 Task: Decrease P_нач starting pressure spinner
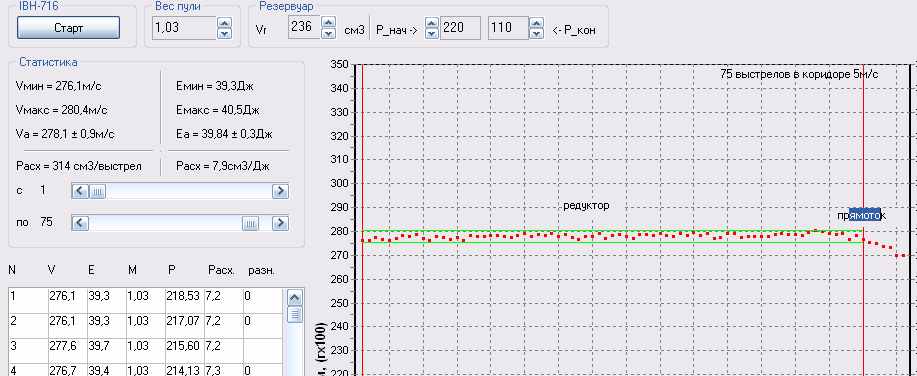tap(432, 34)
